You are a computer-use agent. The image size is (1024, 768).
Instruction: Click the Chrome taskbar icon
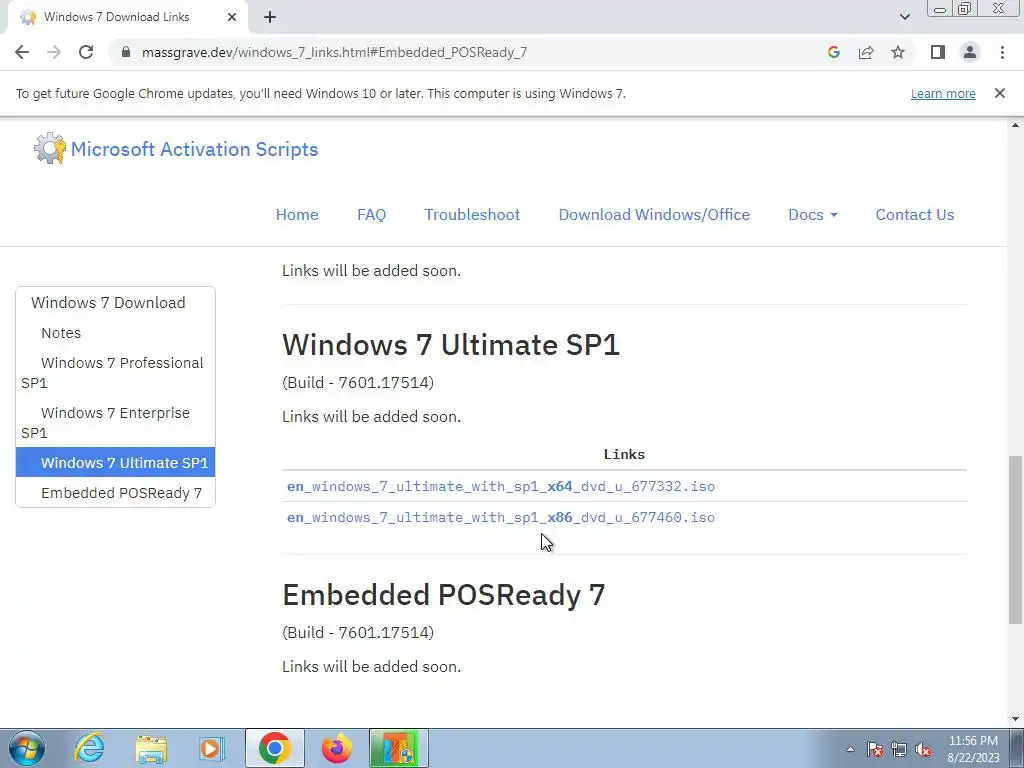pyautogui.click(x=275, y=748)
